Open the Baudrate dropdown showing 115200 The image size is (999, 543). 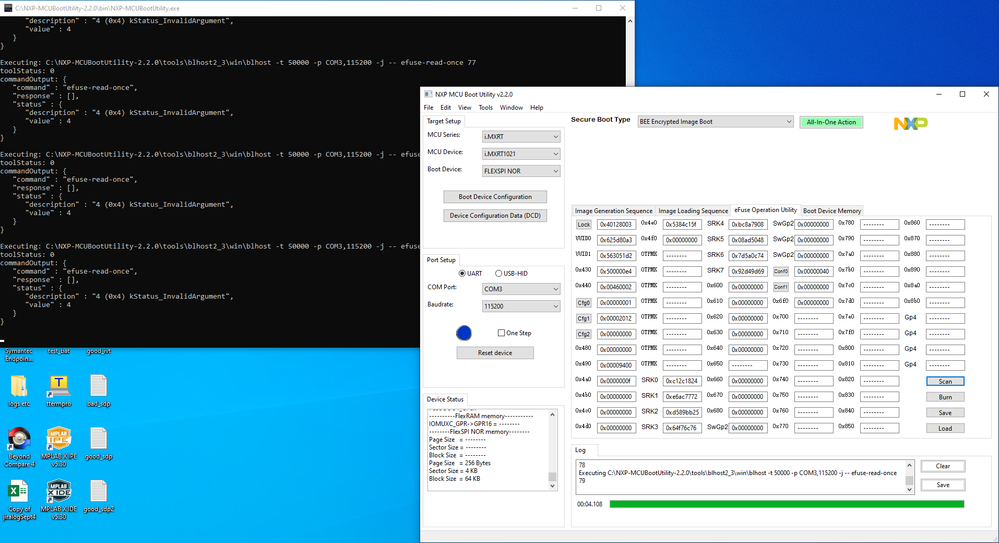(521, 306)
